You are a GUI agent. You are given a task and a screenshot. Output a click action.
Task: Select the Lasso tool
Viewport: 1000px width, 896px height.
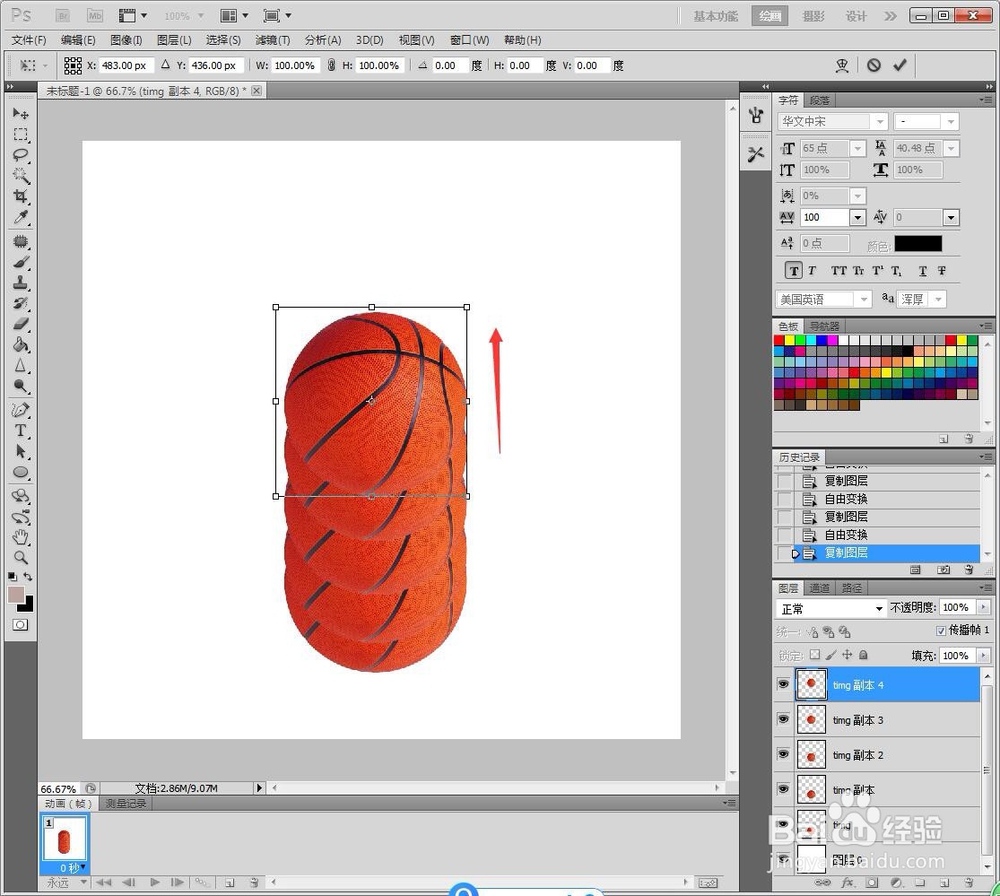[20, 155]
